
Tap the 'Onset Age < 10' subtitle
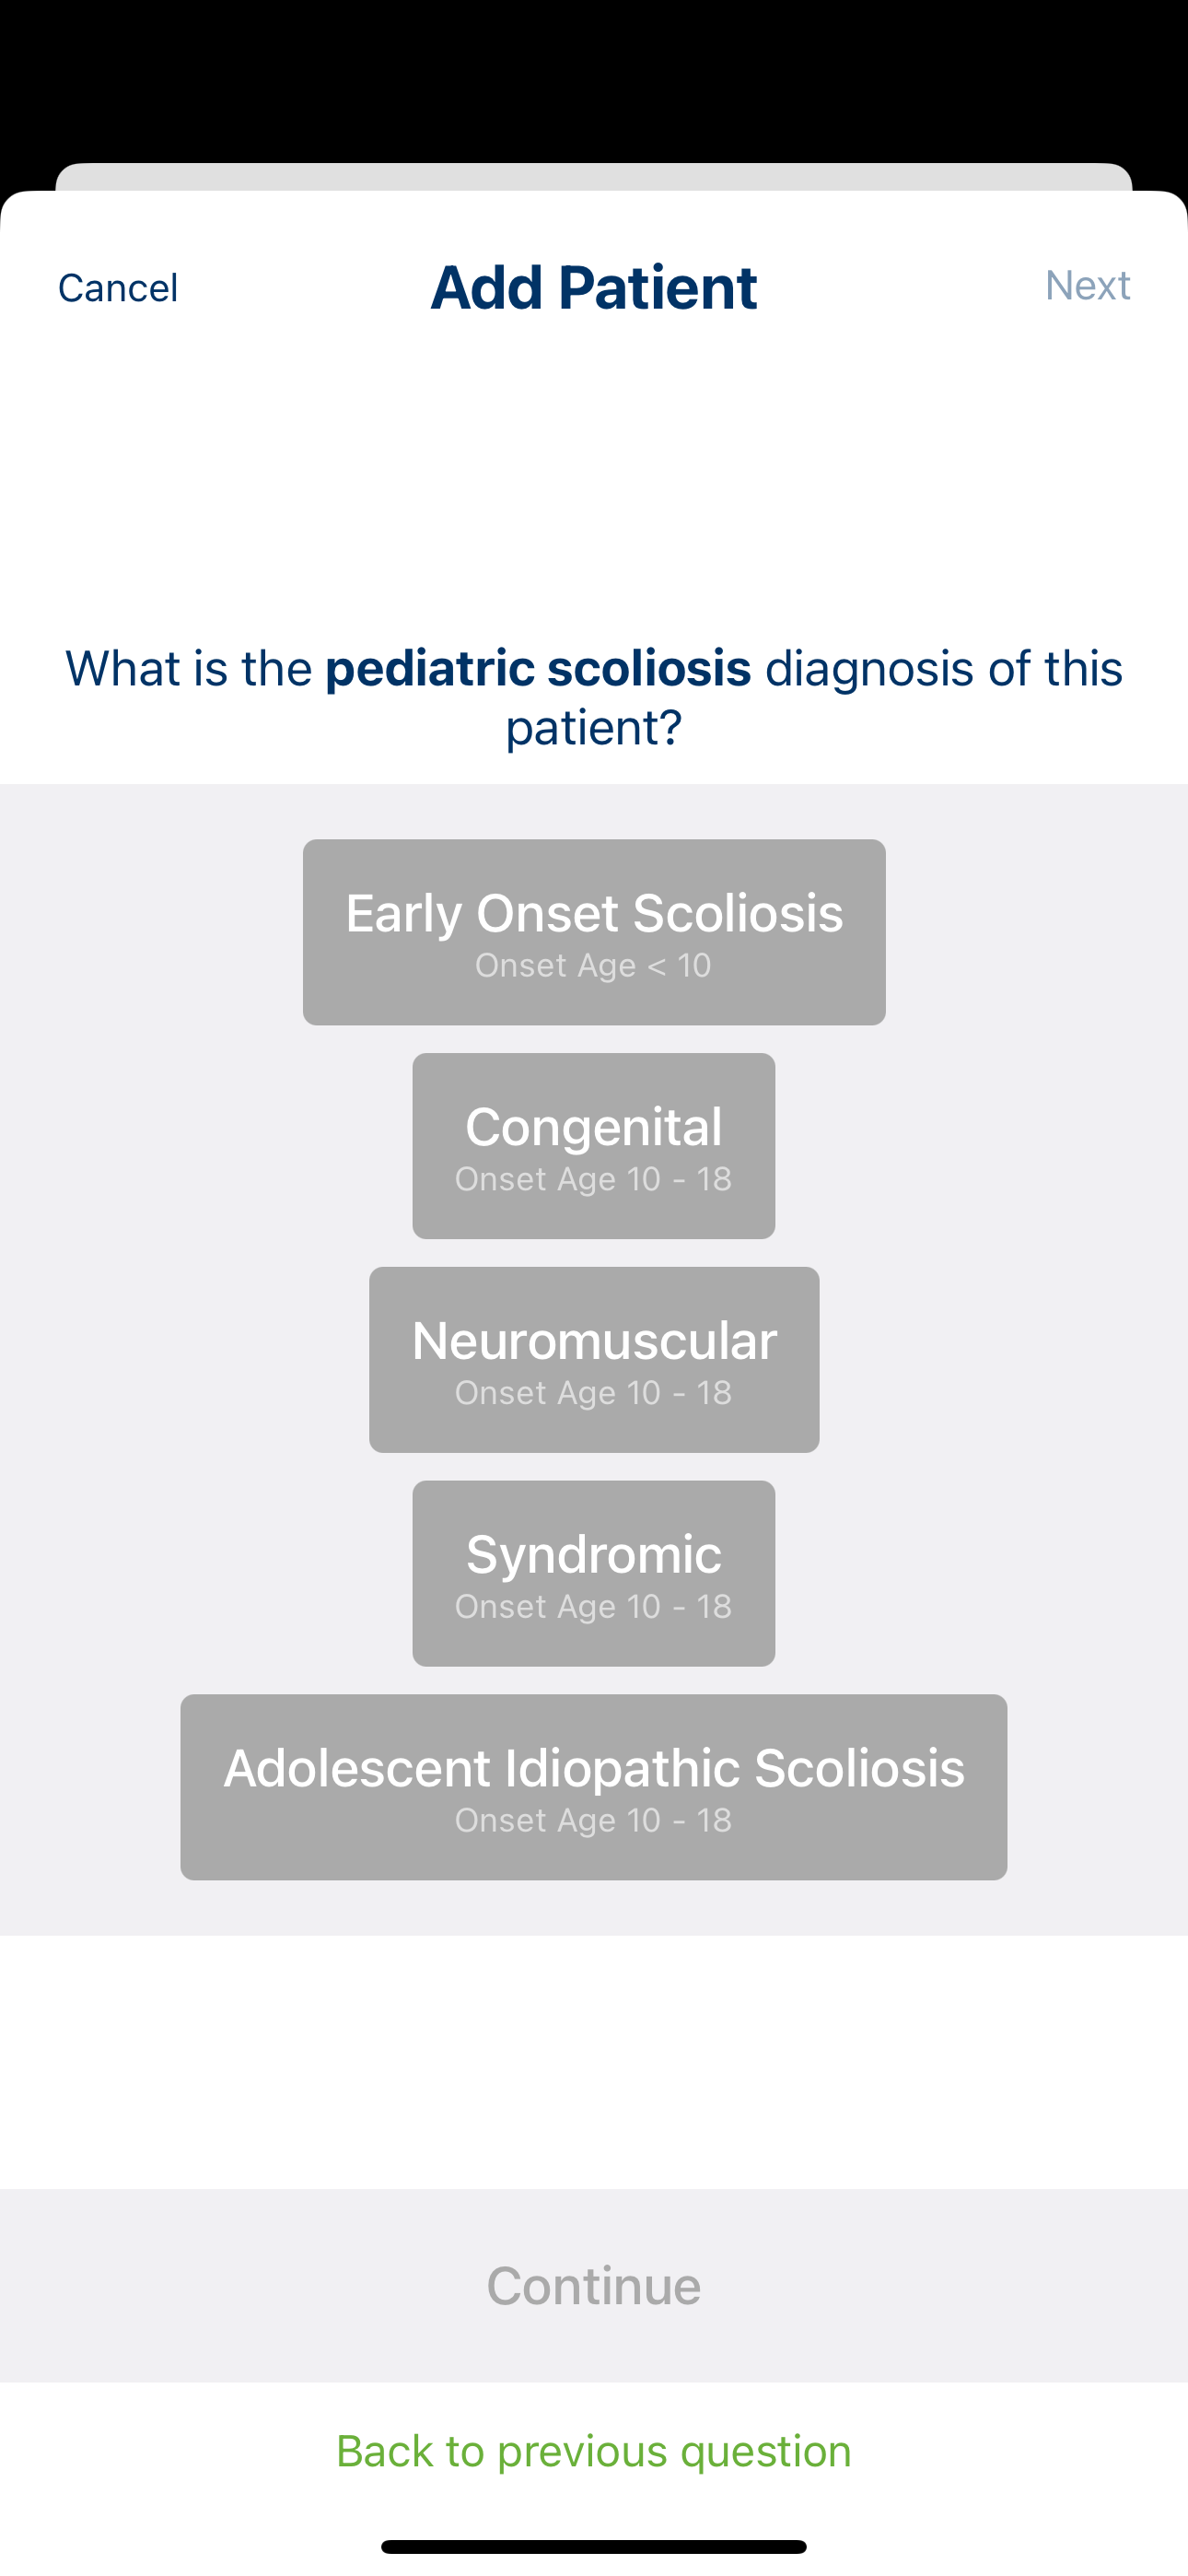[x=593, y=965]
